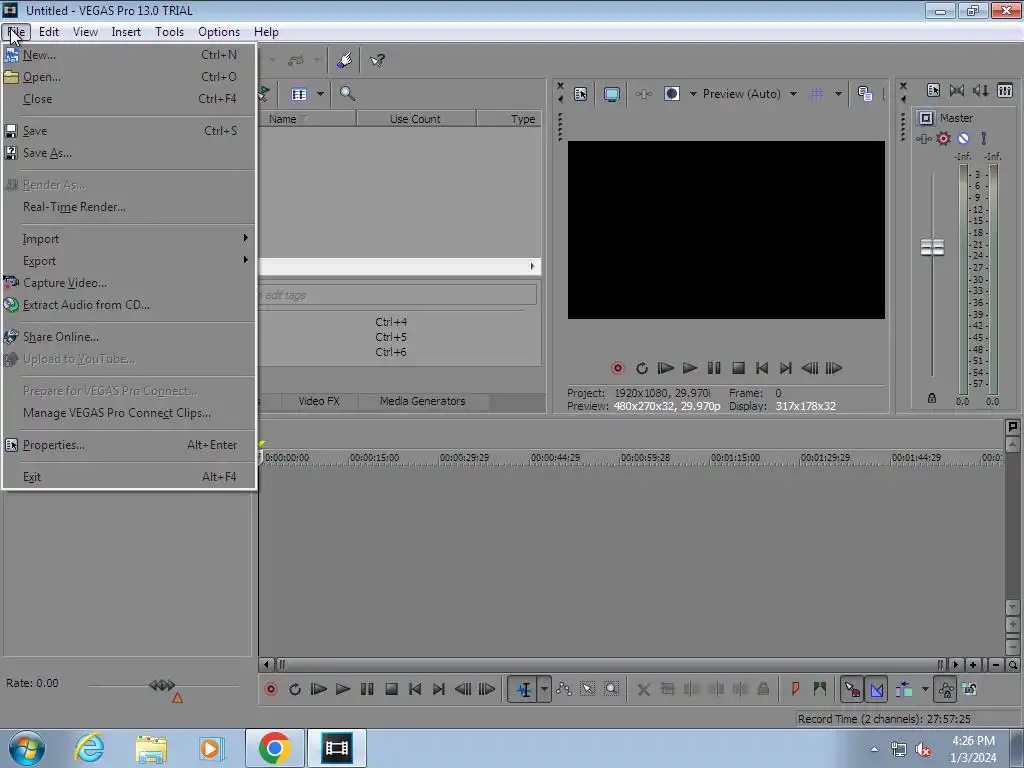Select the Envelope Edit tool
The image size is (1024, 768).
564,690
